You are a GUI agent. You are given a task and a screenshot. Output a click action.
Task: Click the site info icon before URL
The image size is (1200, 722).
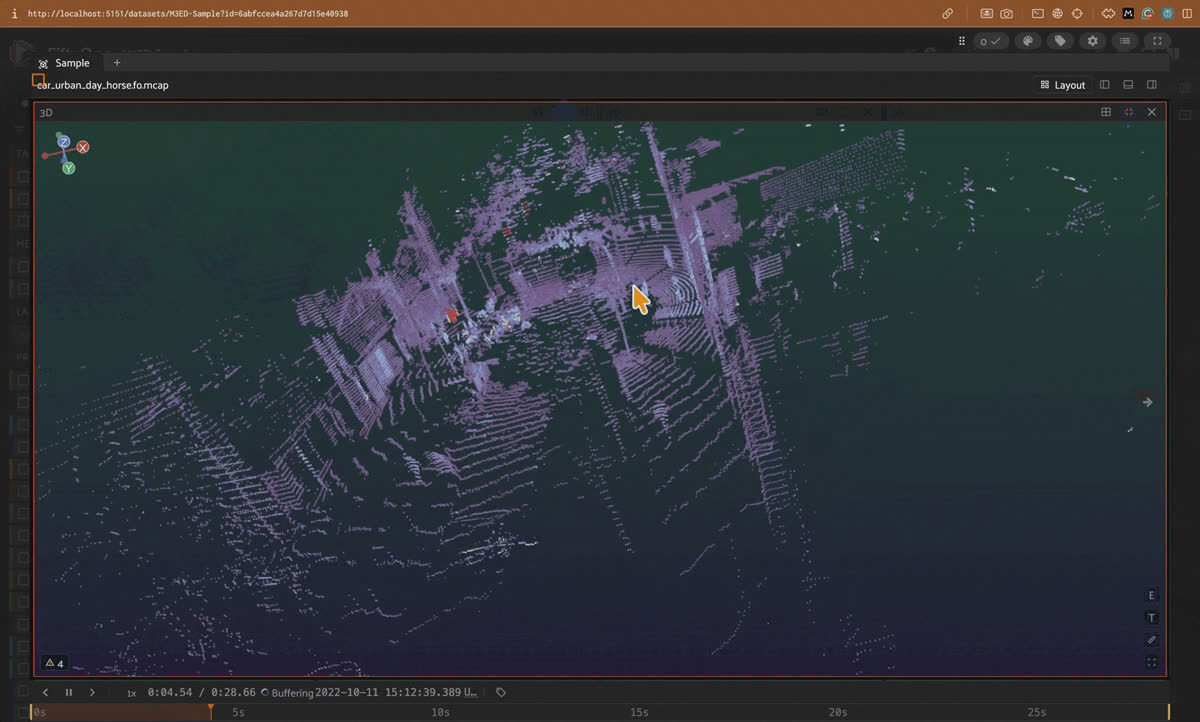coord(14,14)
